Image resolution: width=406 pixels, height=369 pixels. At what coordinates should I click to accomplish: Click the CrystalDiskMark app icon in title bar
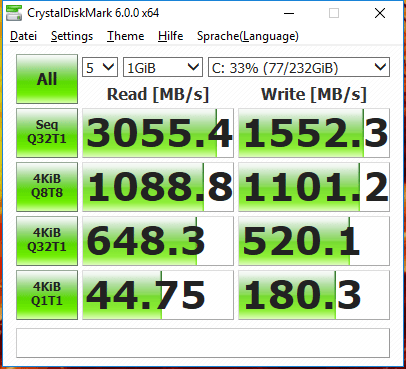(14, 13)
